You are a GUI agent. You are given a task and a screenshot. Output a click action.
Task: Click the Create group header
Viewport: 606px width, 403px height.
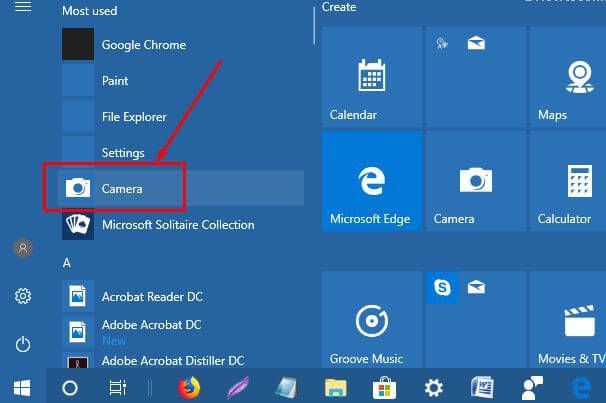[339, 7]
